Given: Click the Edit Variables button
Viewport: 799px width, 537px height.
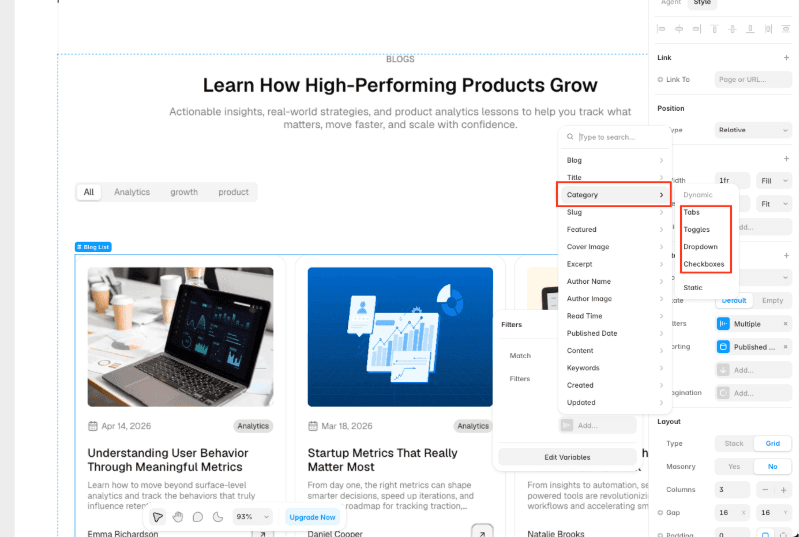Looking at the screenshot, I should point(567,457).
